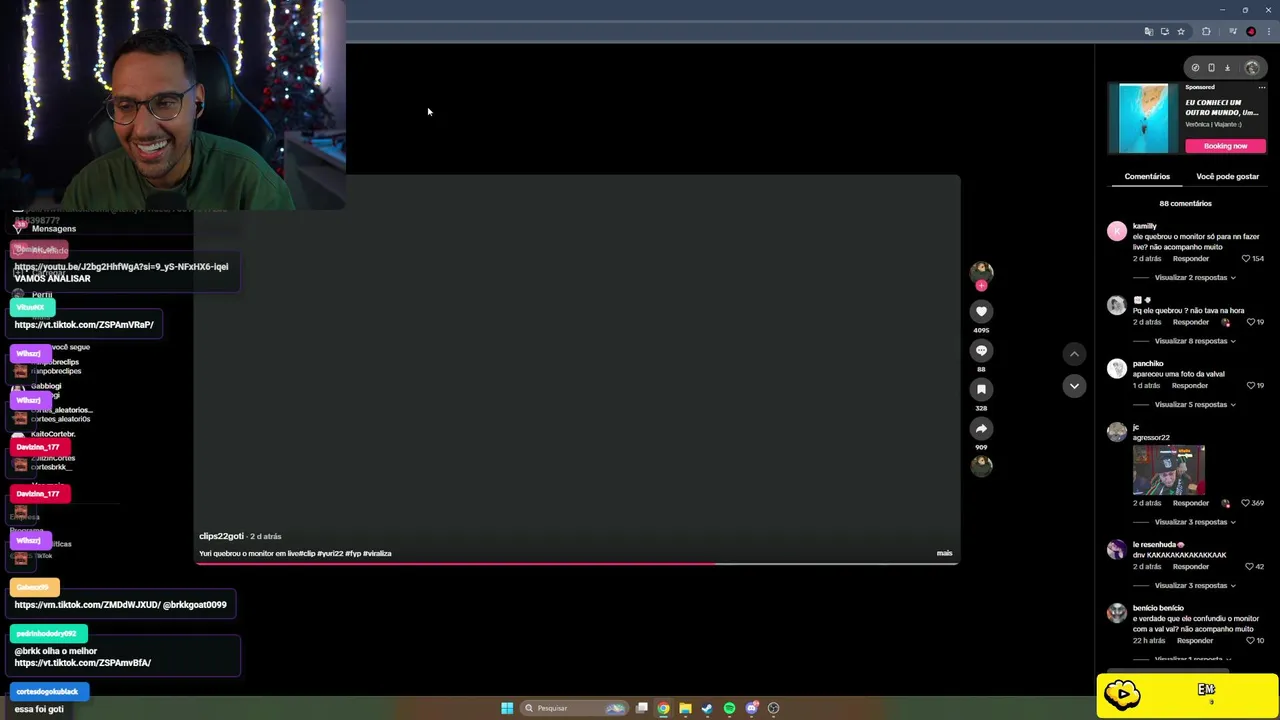Open the clips22goti username on the video
The image size is (1280, 720).
click(221, 537)
